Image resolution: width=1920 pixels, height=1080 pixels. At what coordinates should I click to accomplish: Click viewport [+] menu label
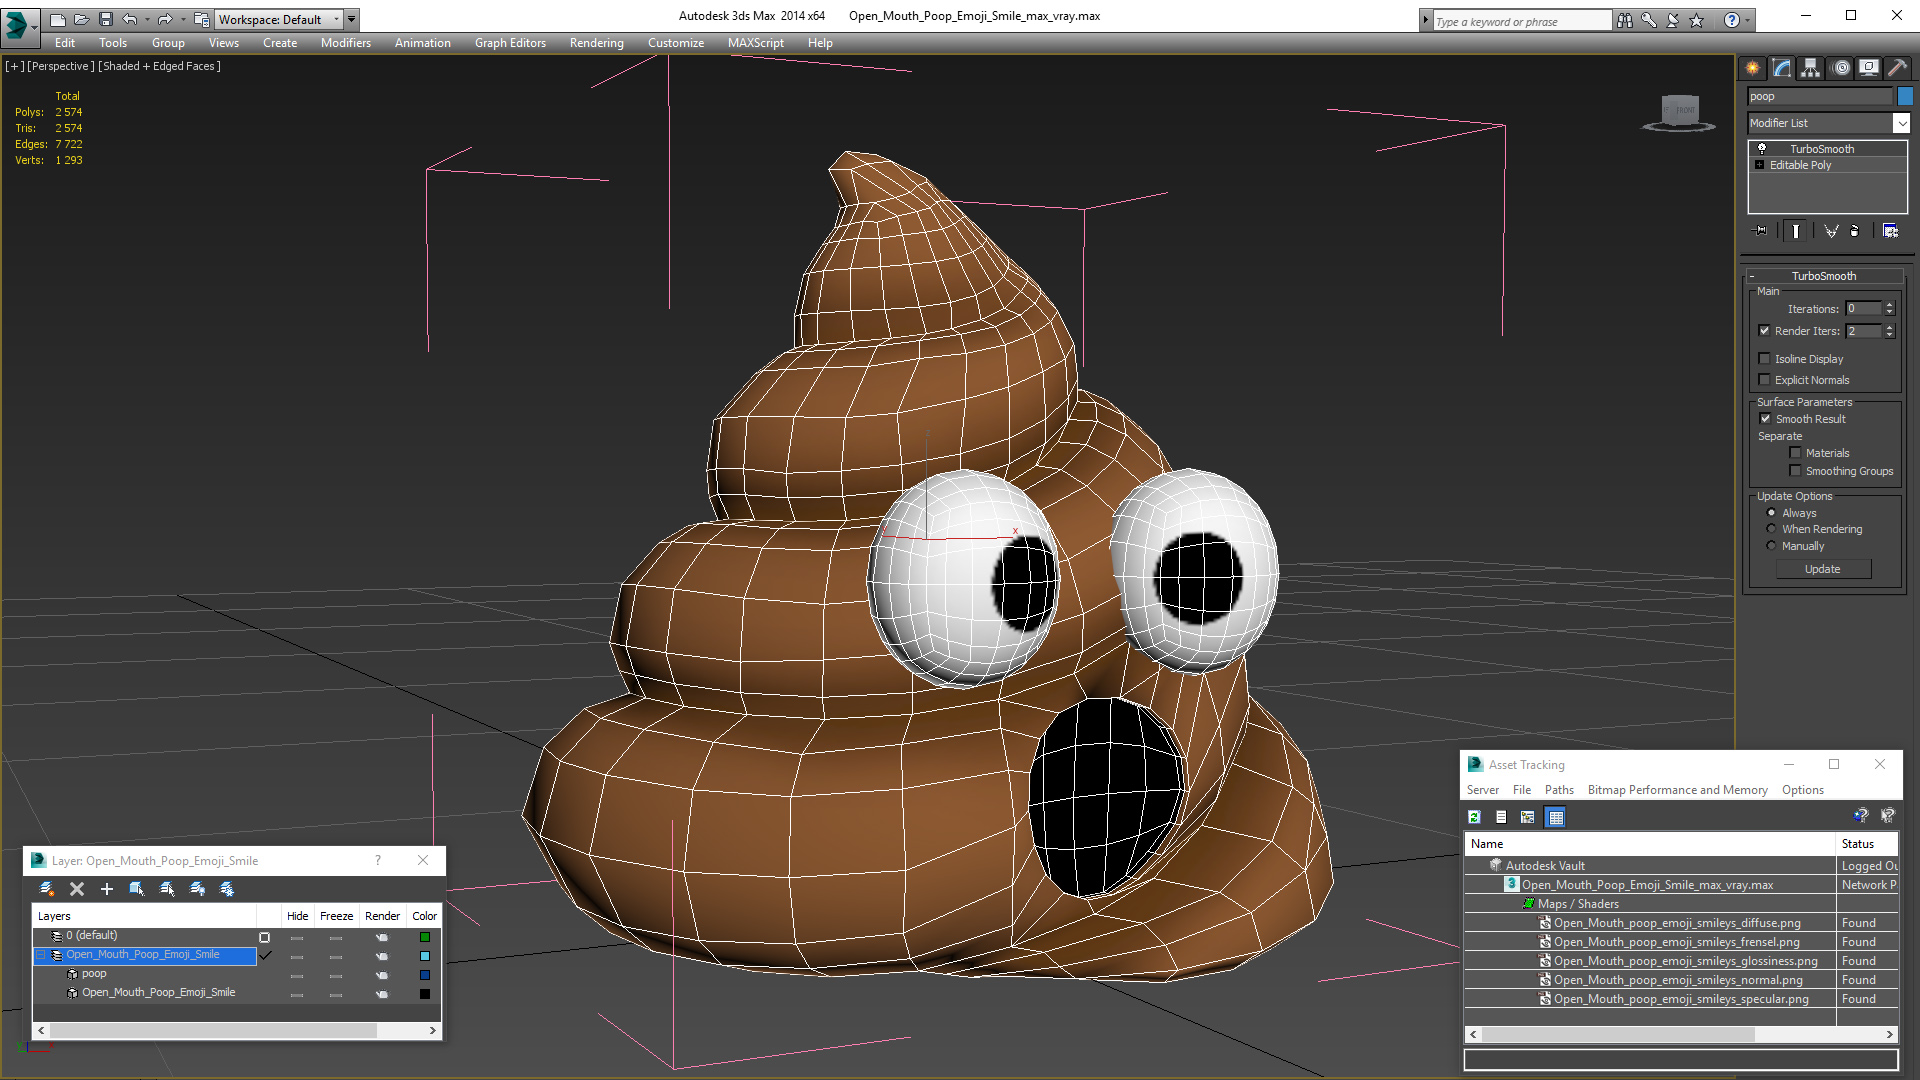14,66
